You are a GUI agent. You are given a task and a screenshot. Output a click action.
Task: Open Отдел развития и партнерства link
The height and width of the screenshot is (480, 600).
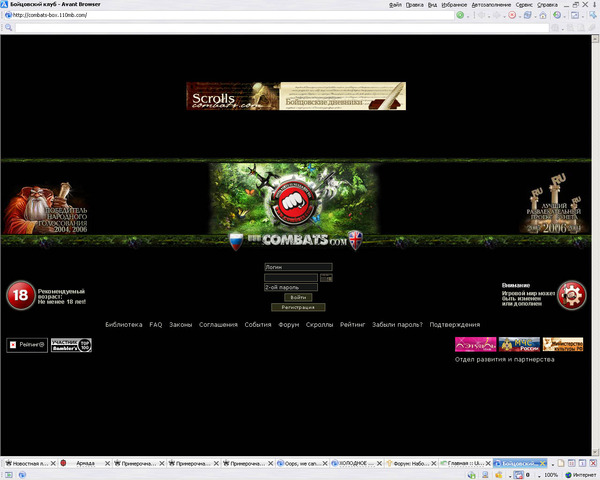pyautogui.click(x=504, y=359)
